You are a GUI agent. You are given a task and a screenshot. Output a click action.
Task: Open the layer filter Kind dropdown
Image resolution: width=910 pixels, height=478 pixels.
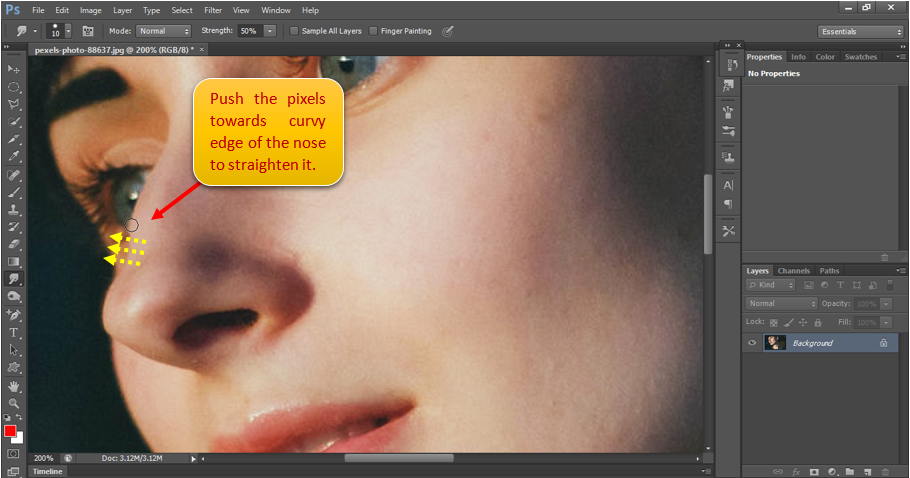[770, 285]
